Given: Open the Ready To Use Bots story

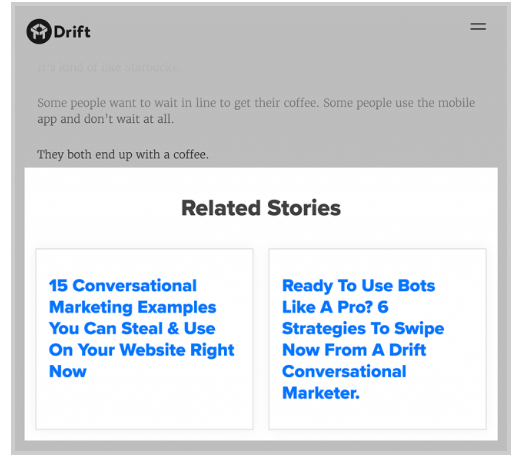Looking at the screenshot, I should pyautogui.click(x=363, y=339).
